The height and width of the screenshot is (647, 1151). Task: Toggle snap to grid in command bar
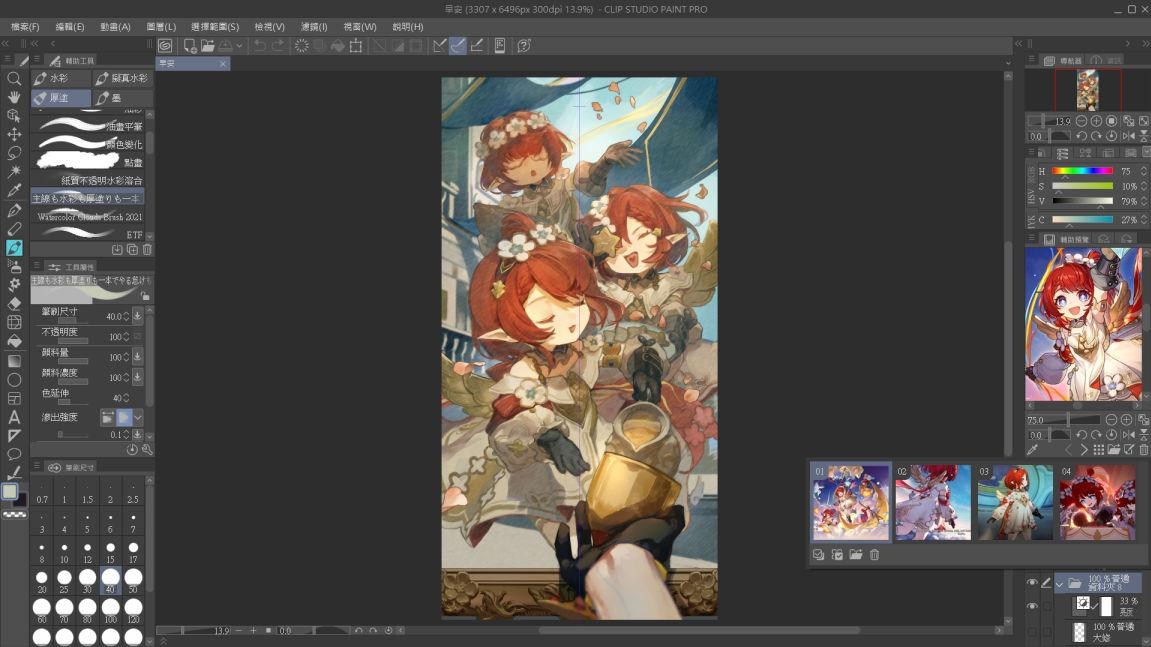[x=476, y=46]
